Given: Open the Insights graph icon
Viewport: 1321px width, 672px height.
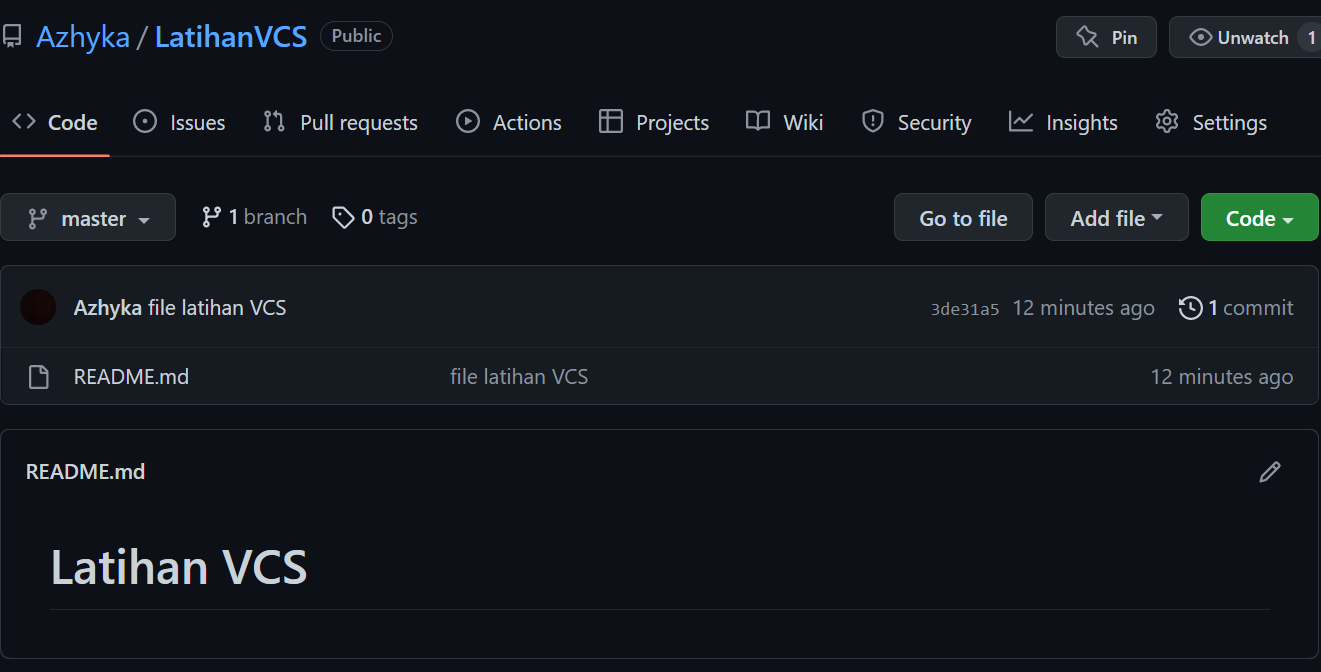Looking at the screenshot, I should click(1020, 121).
